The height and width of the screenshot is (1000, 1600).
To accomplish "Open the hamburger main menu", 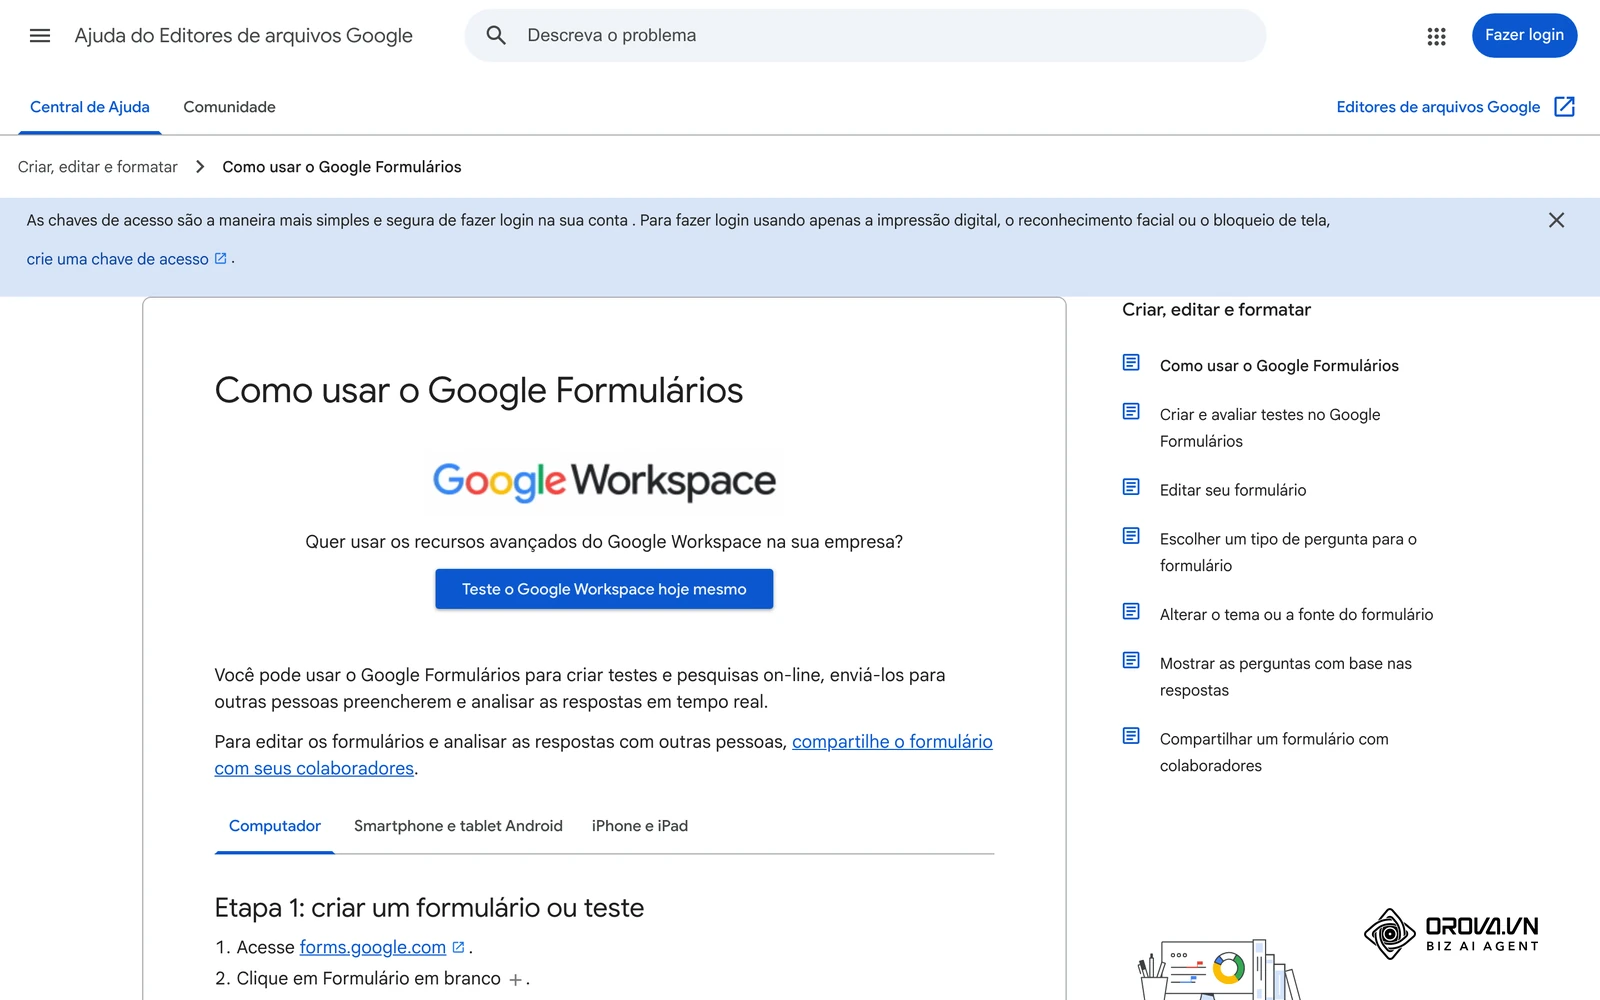I will tap(40, 36).
